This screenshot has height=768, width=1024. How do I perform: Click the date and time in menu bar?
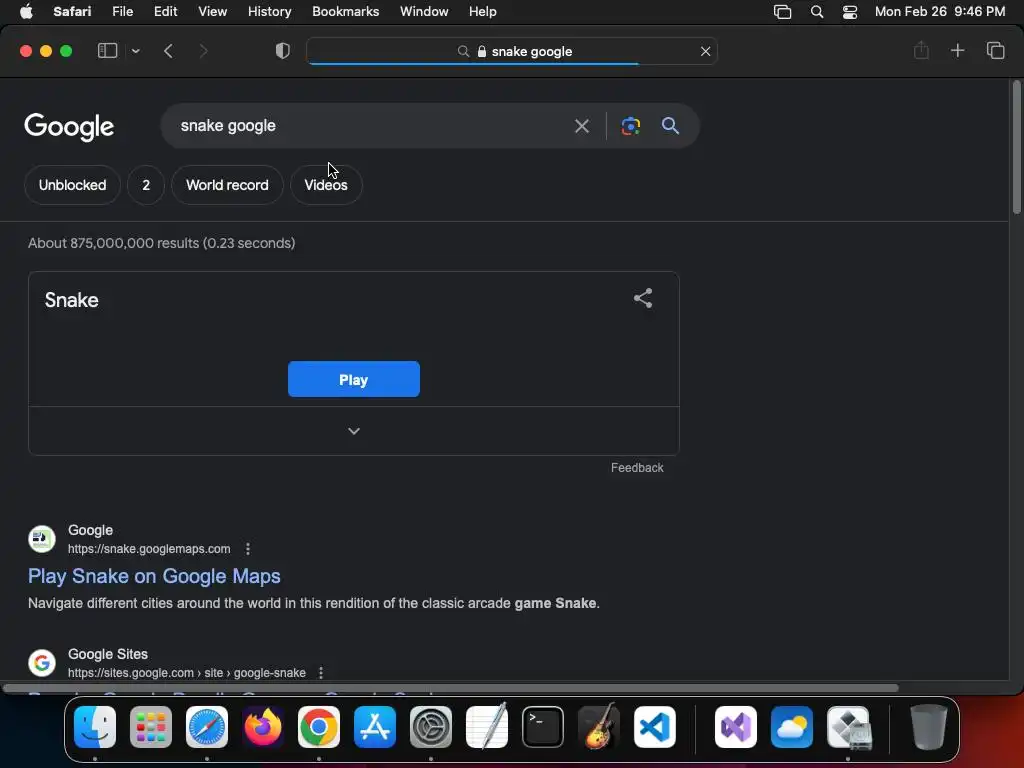[940, 12]
